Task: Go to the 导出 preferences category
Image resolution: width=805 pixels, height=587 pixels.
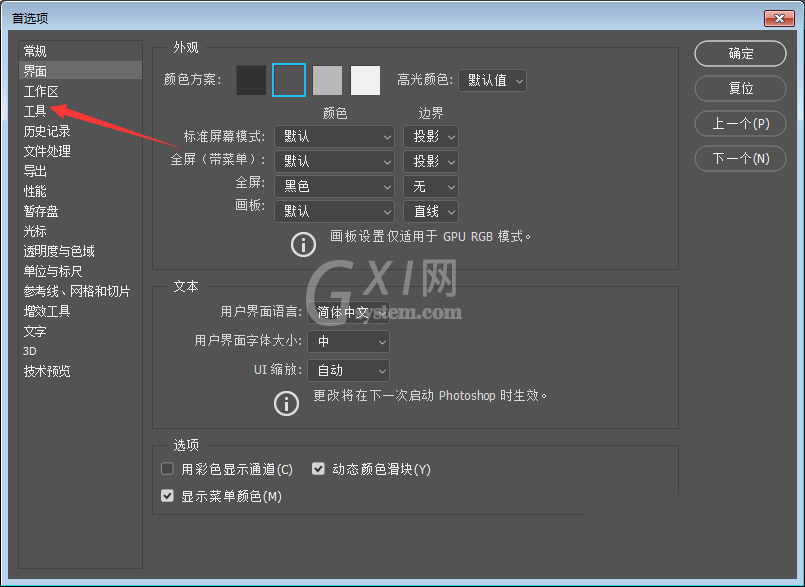Action: 81,171
